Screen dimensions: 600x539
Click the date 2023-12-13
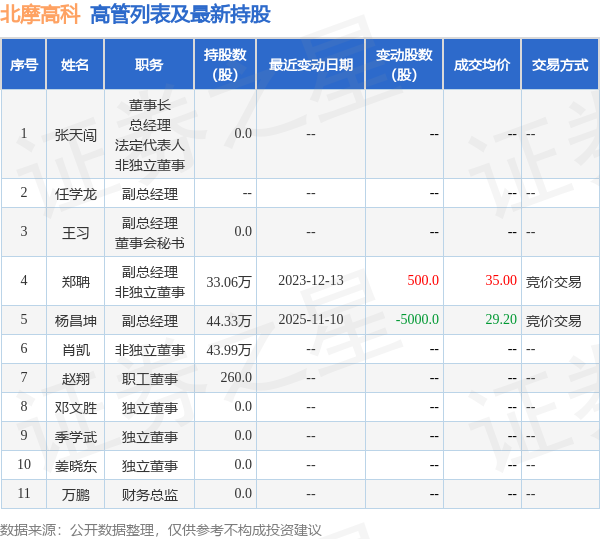[x=311, y=280]
